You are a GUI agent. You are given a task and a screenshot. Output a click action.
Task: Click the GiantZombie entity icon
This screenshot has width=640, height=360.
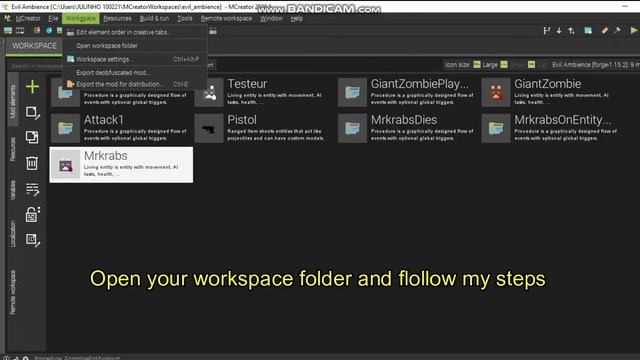click(496, 92)
